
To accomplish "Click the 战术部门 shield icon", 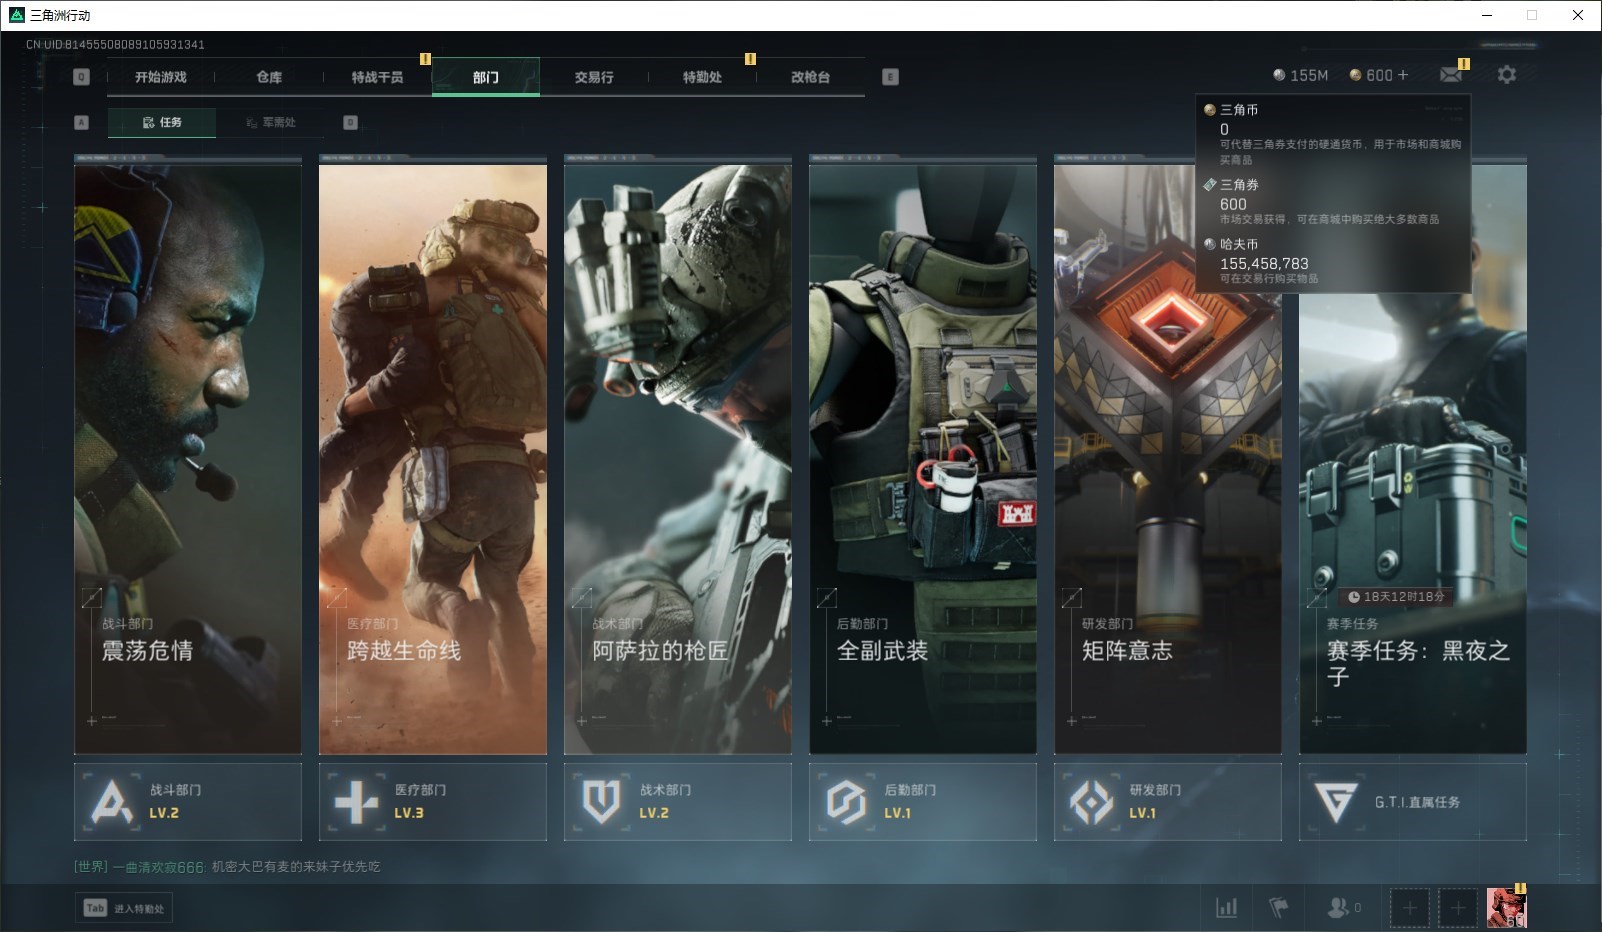I will 601,802.
